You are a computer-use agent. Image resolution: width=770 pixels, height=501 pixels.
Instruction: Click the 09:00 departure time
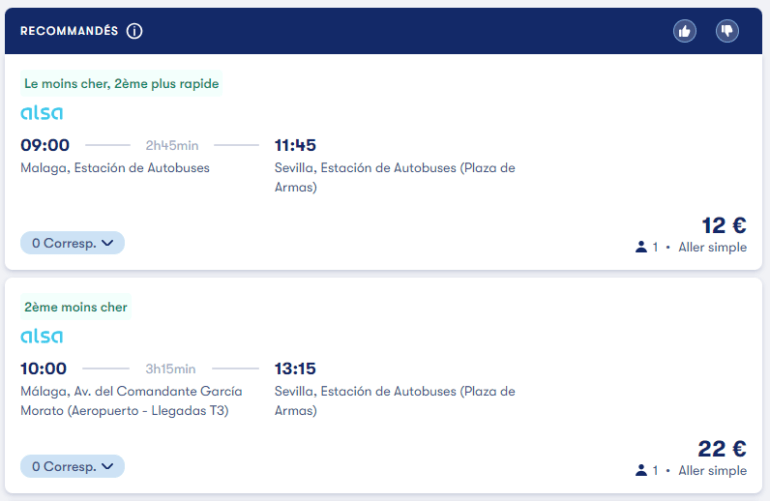click(45, 145)
